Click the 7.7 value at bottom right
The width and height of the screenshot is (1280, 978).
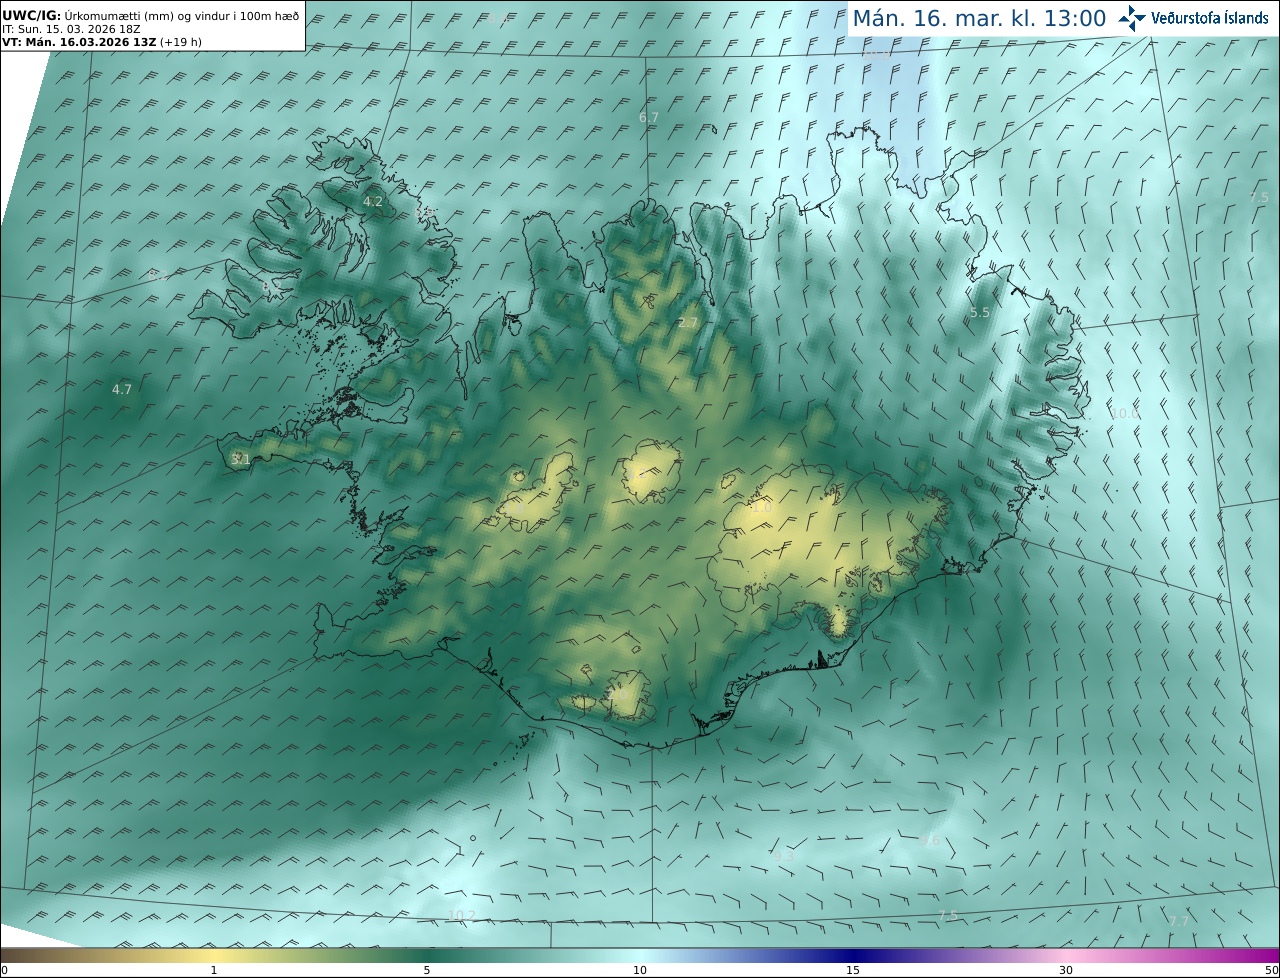click(x=1179, y=921)
